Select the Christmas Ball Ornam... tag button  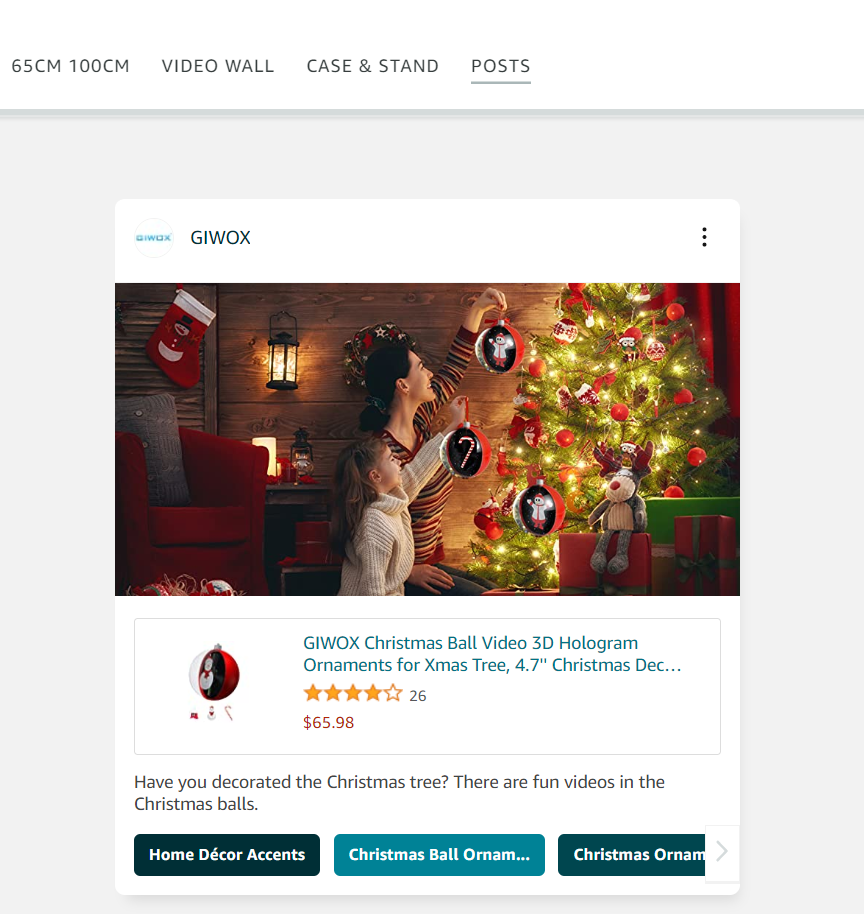(x=439, y=855)
